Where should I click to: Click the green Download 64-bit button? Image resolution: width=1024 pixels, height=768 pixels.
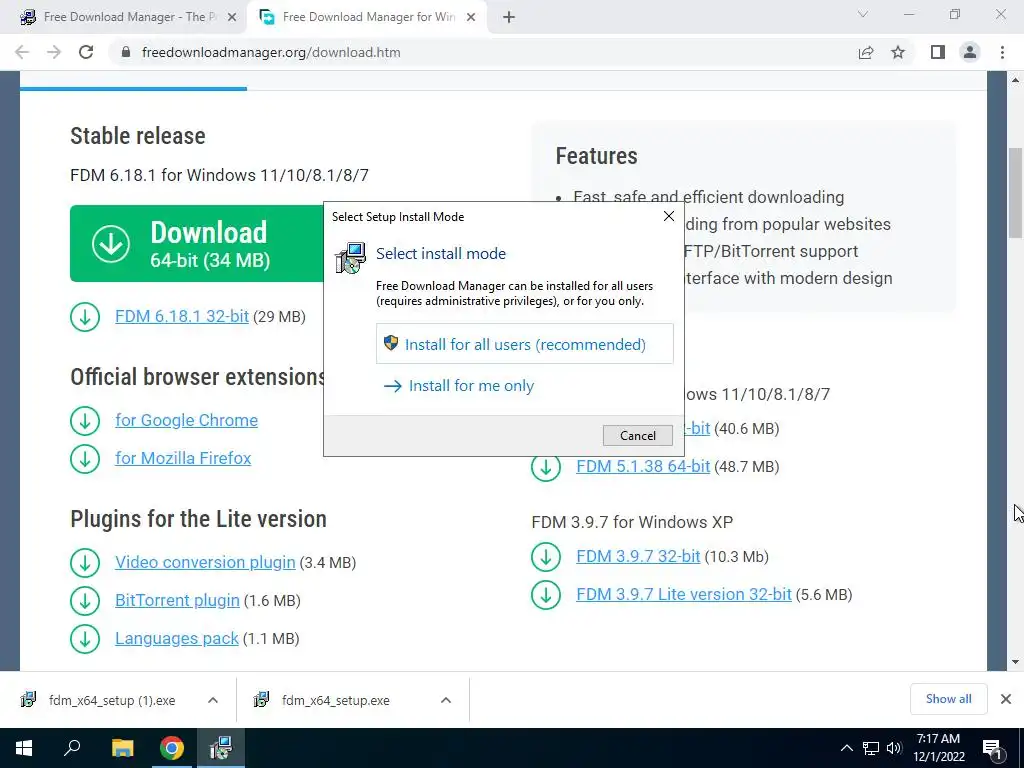coord(197,244)
